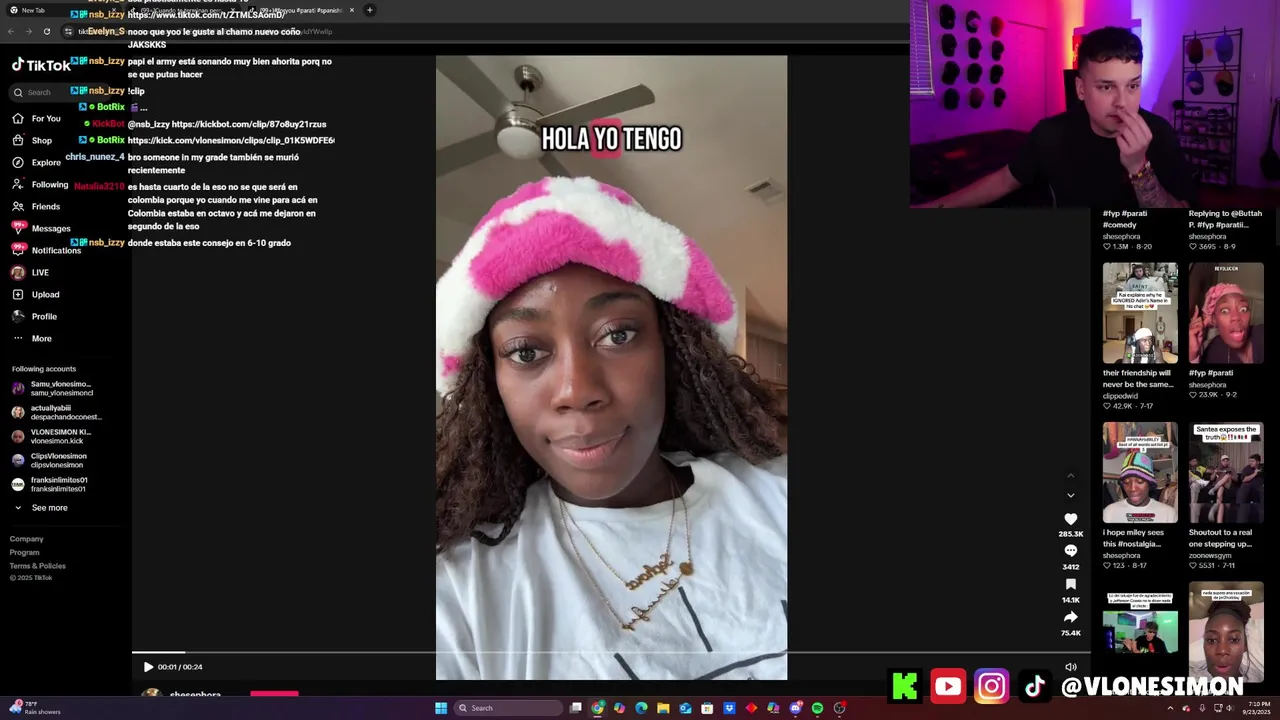Open Dropbox from the taskbar
Screen dimensions: 1280x720
pos(729,708)
